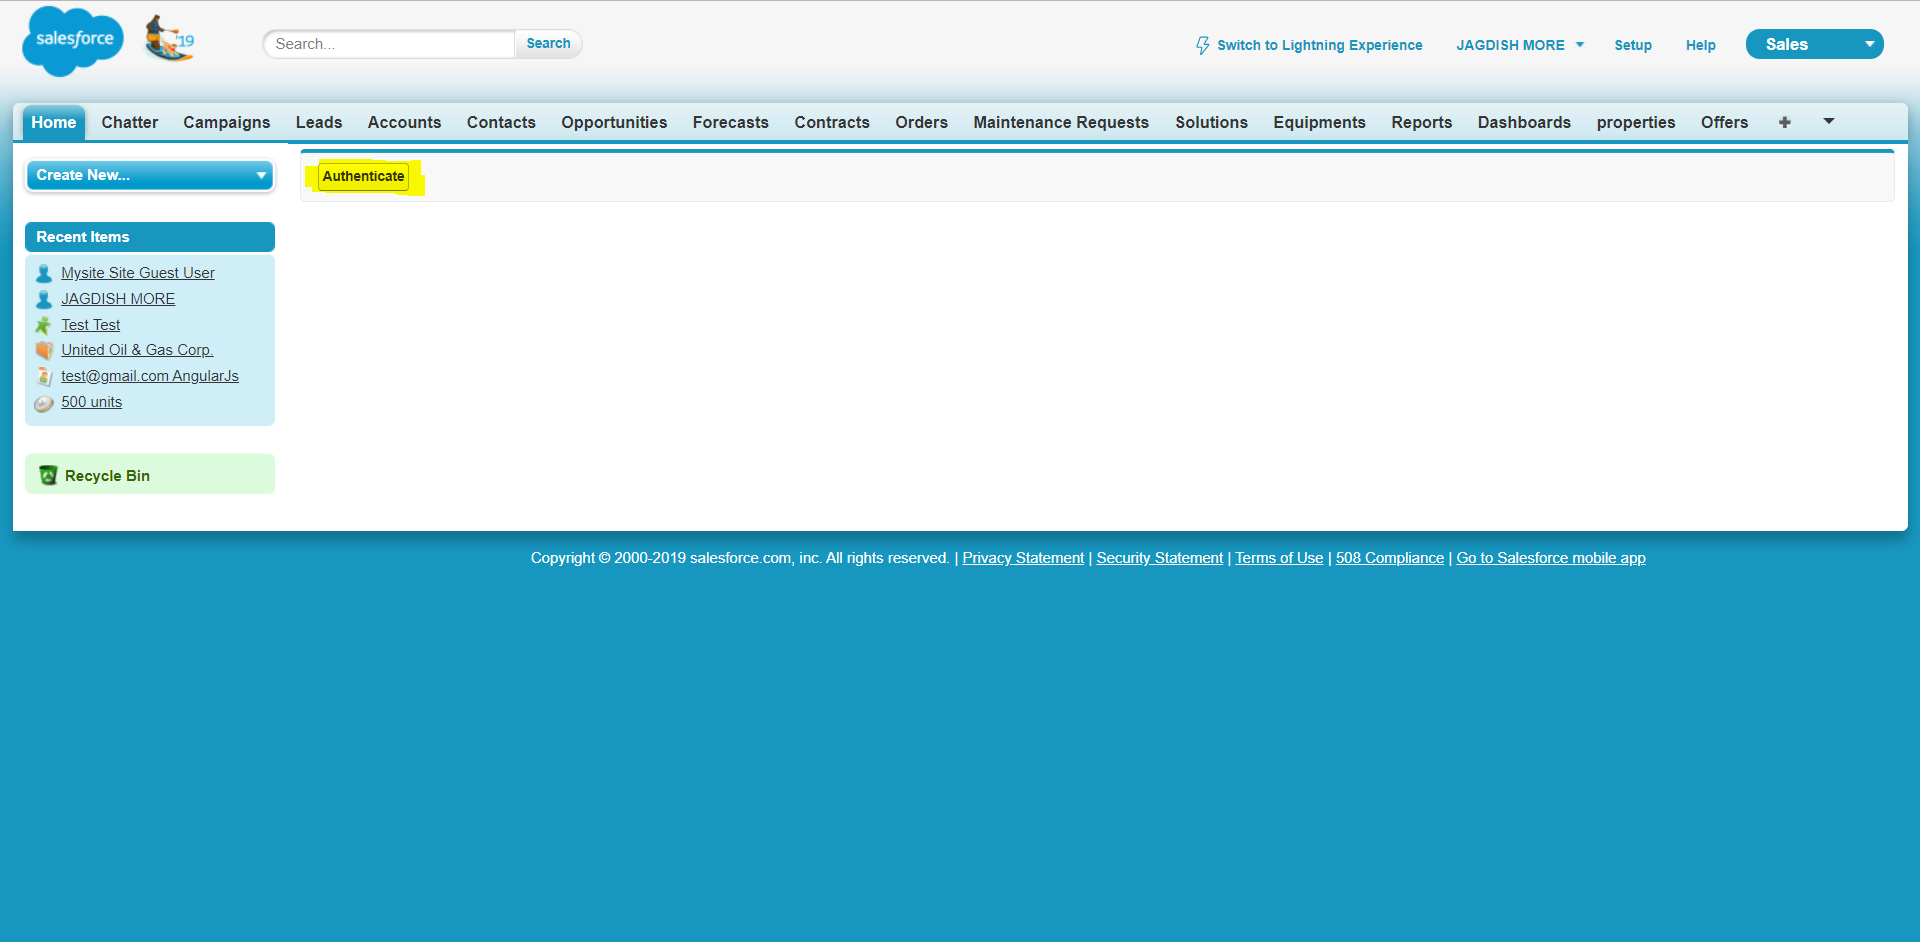The image size is (1920, 942).
Task: Open the Equipments tab
Action: click(x=1319, y=122)
